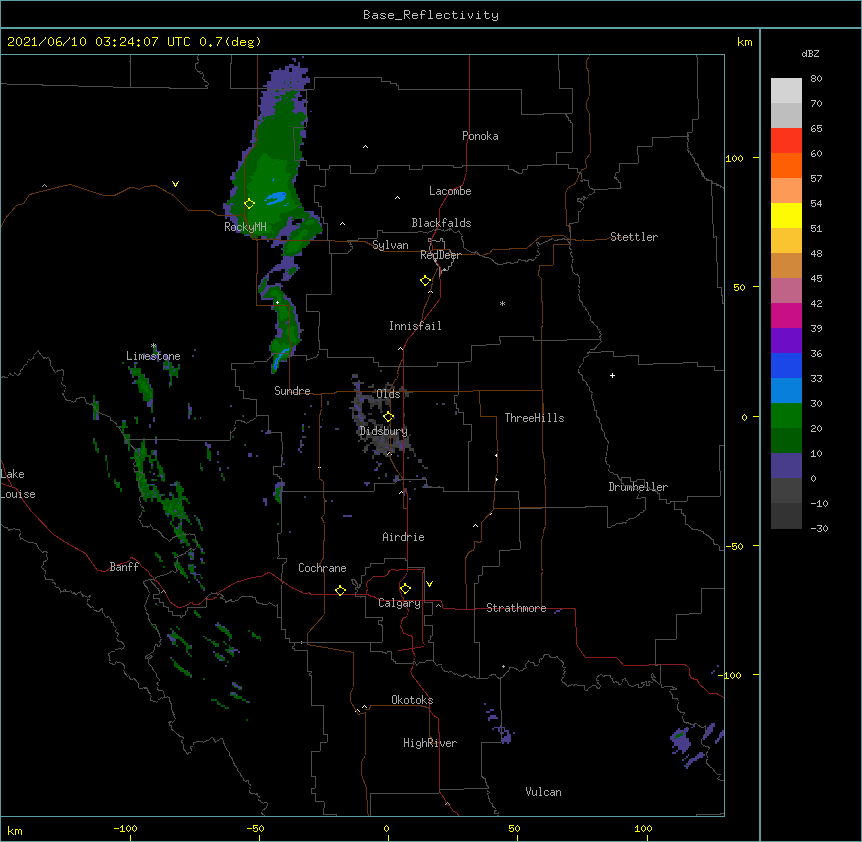Click the Sundre city label

coord(292,391)
